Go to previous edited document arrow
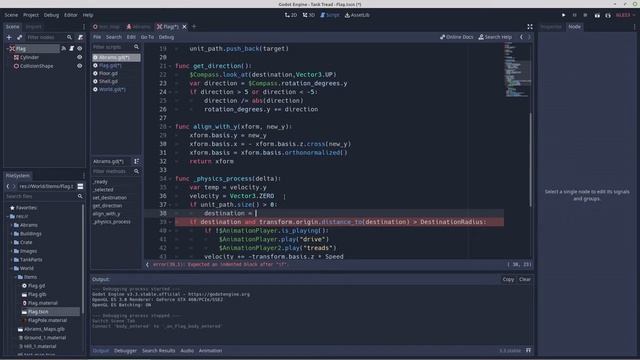Viewport: 640px width, 360px height. coord(521,37)
